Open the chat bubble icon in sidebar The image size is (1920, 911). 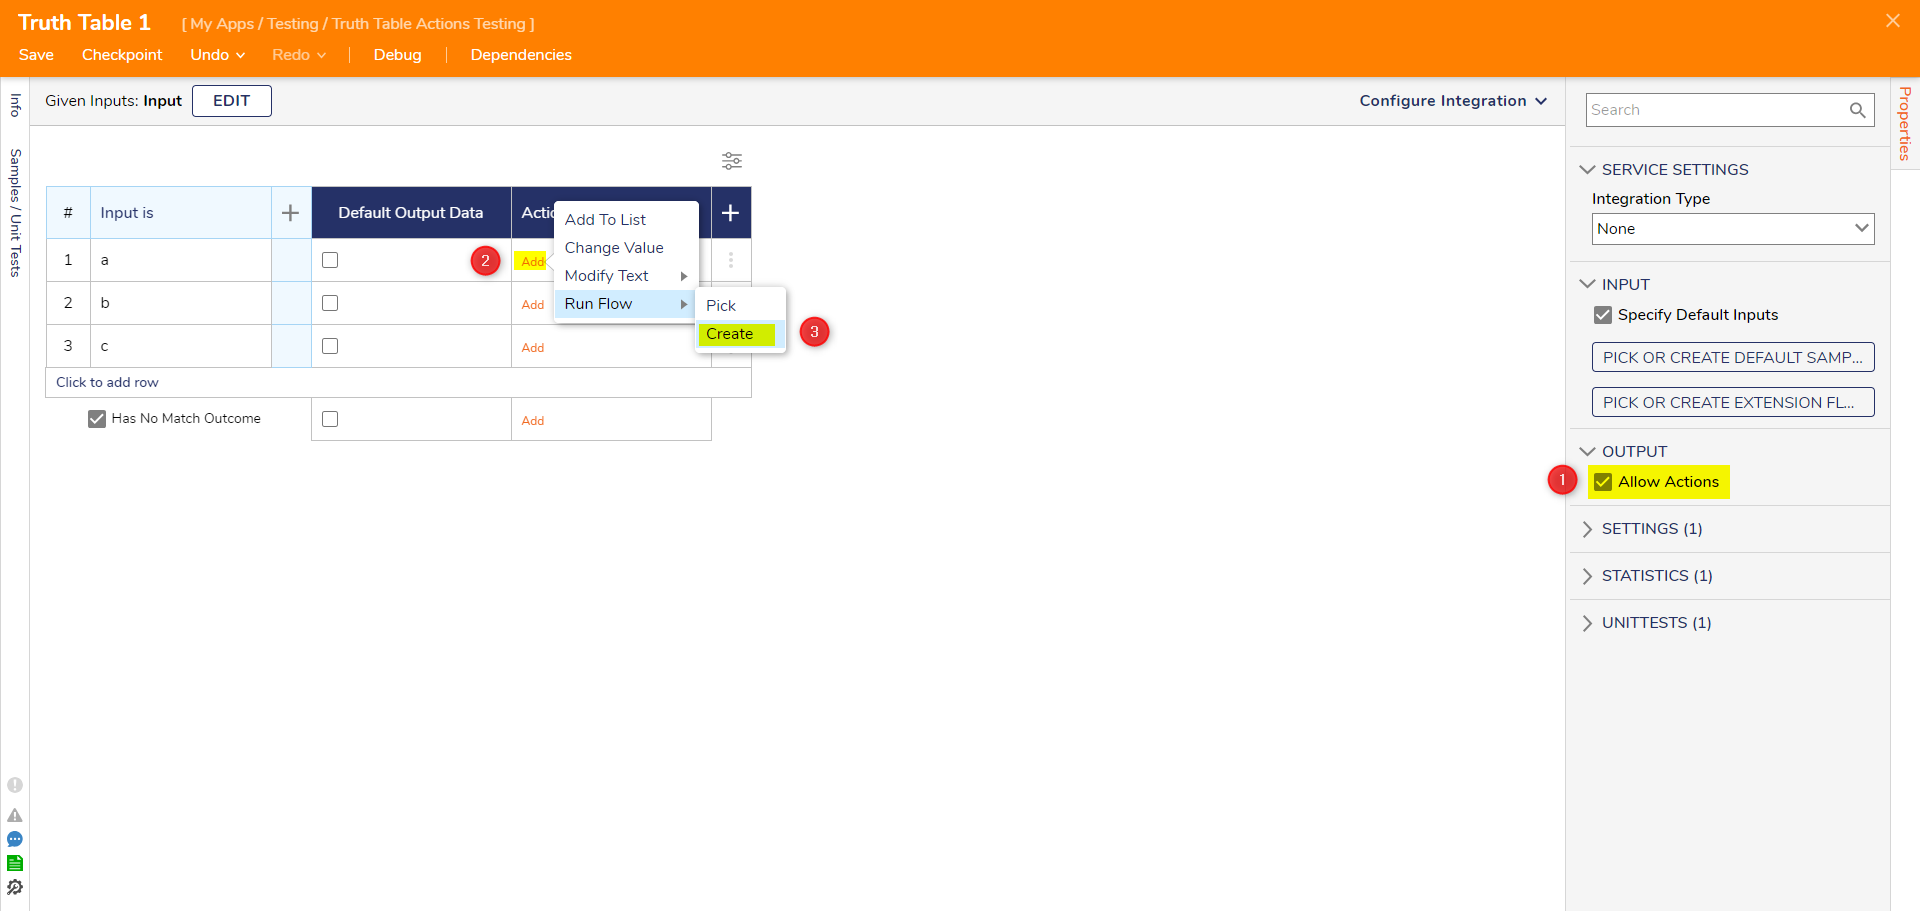[15, 839]
